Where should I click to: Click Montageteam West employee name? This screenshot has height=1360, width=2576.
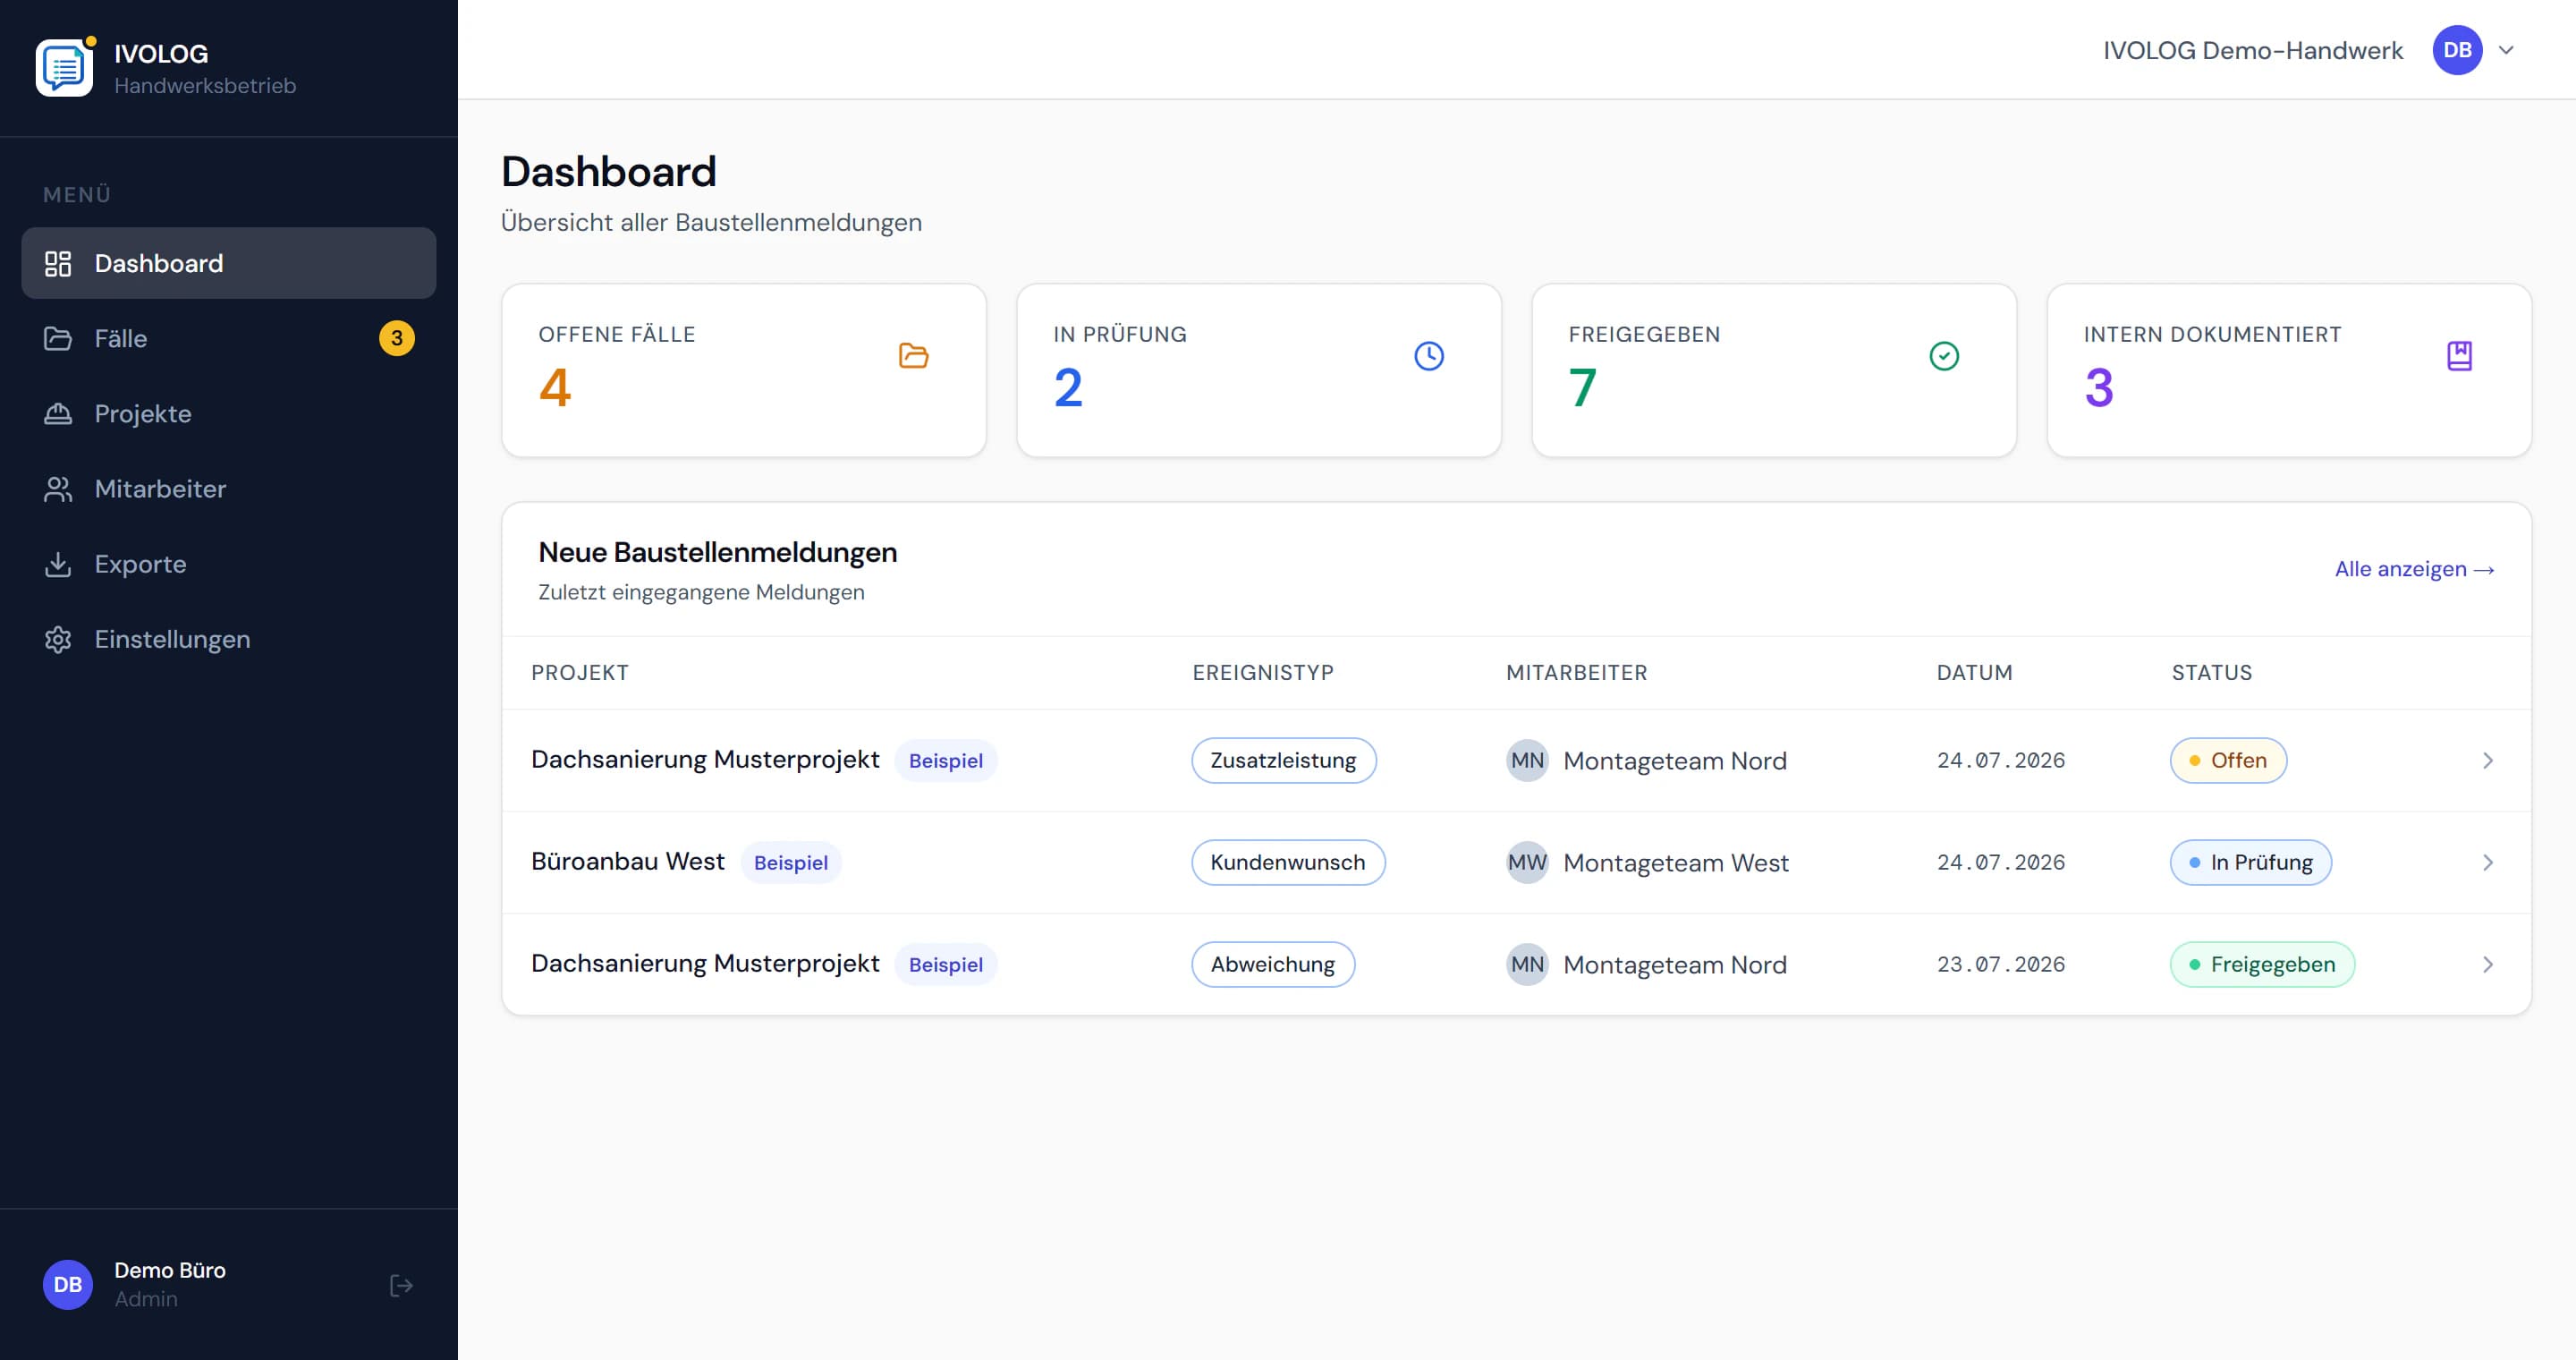(x=1676, y=863)
